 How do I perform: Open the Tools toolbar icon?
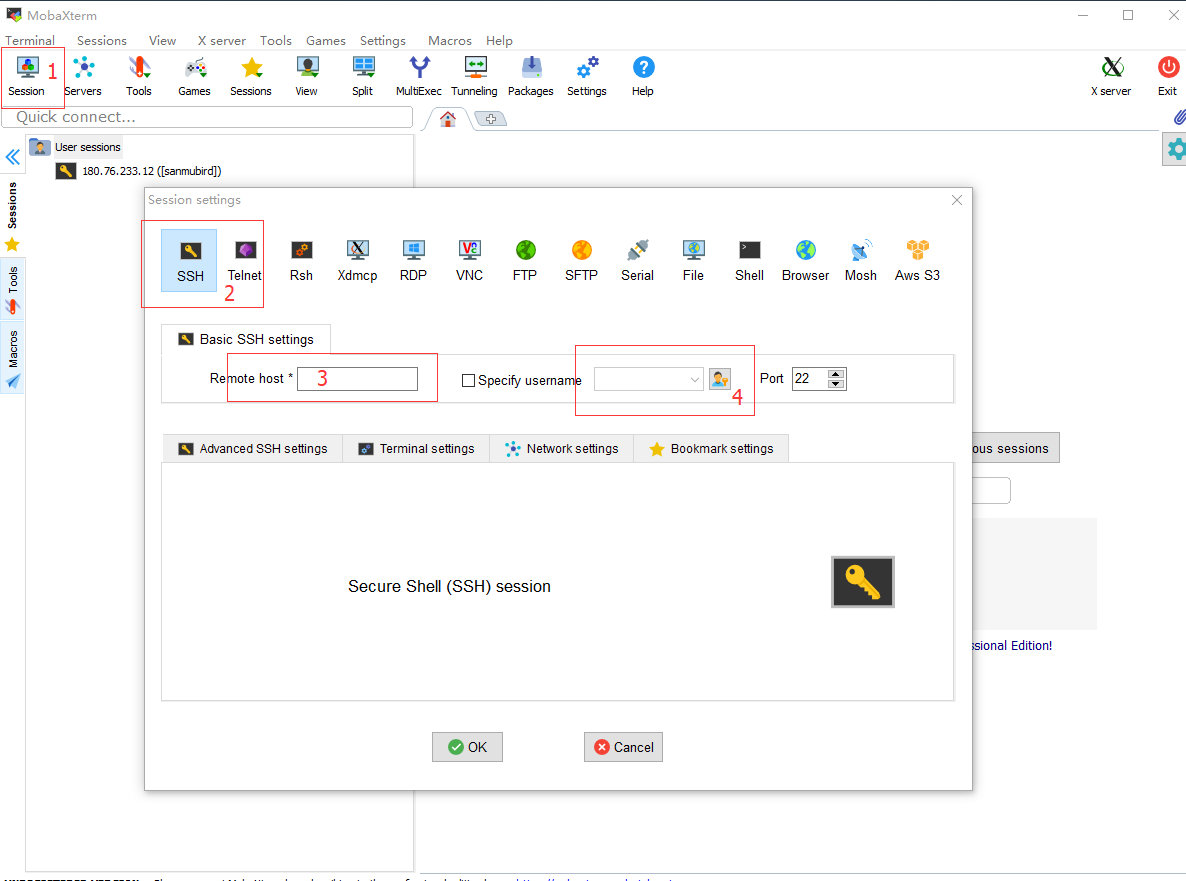tap(138, 76)
